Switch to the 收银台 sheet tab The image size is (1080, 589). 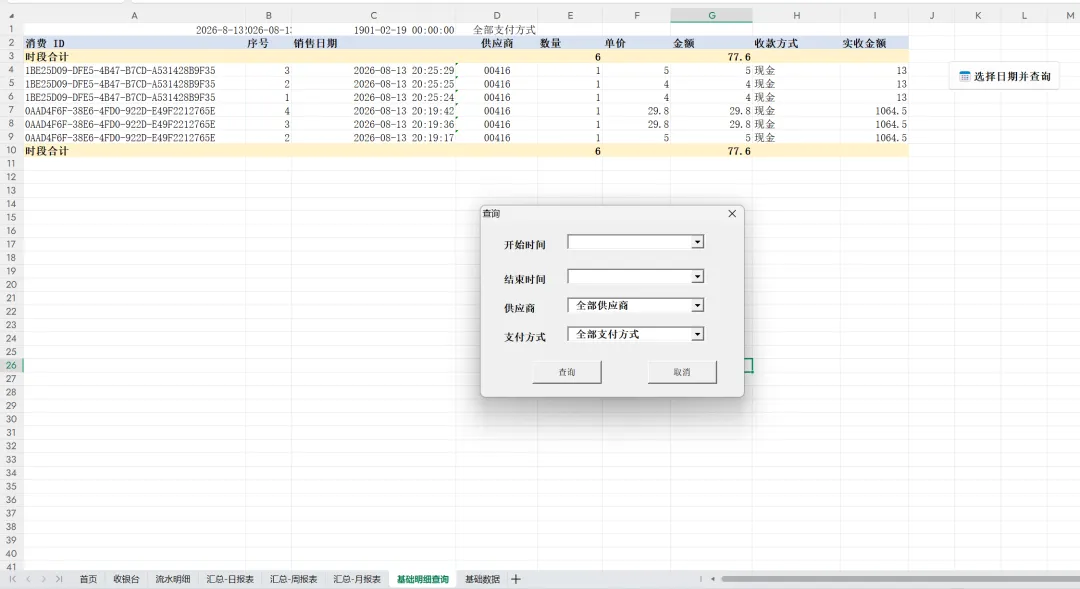coord(126,579)
